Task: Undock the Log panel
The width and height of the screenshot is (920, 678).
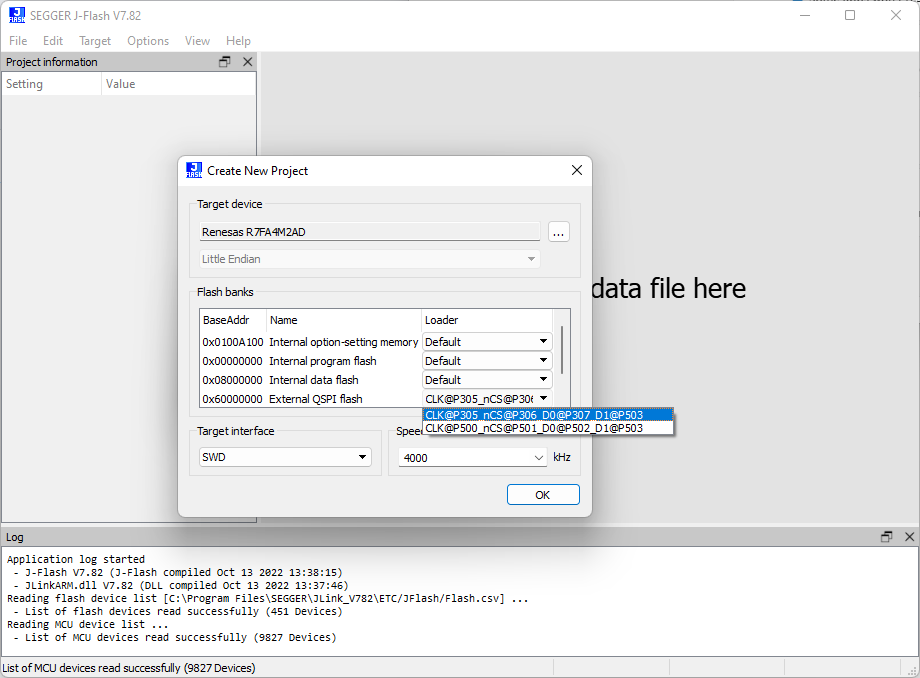Action: click(x=886, y=537)
